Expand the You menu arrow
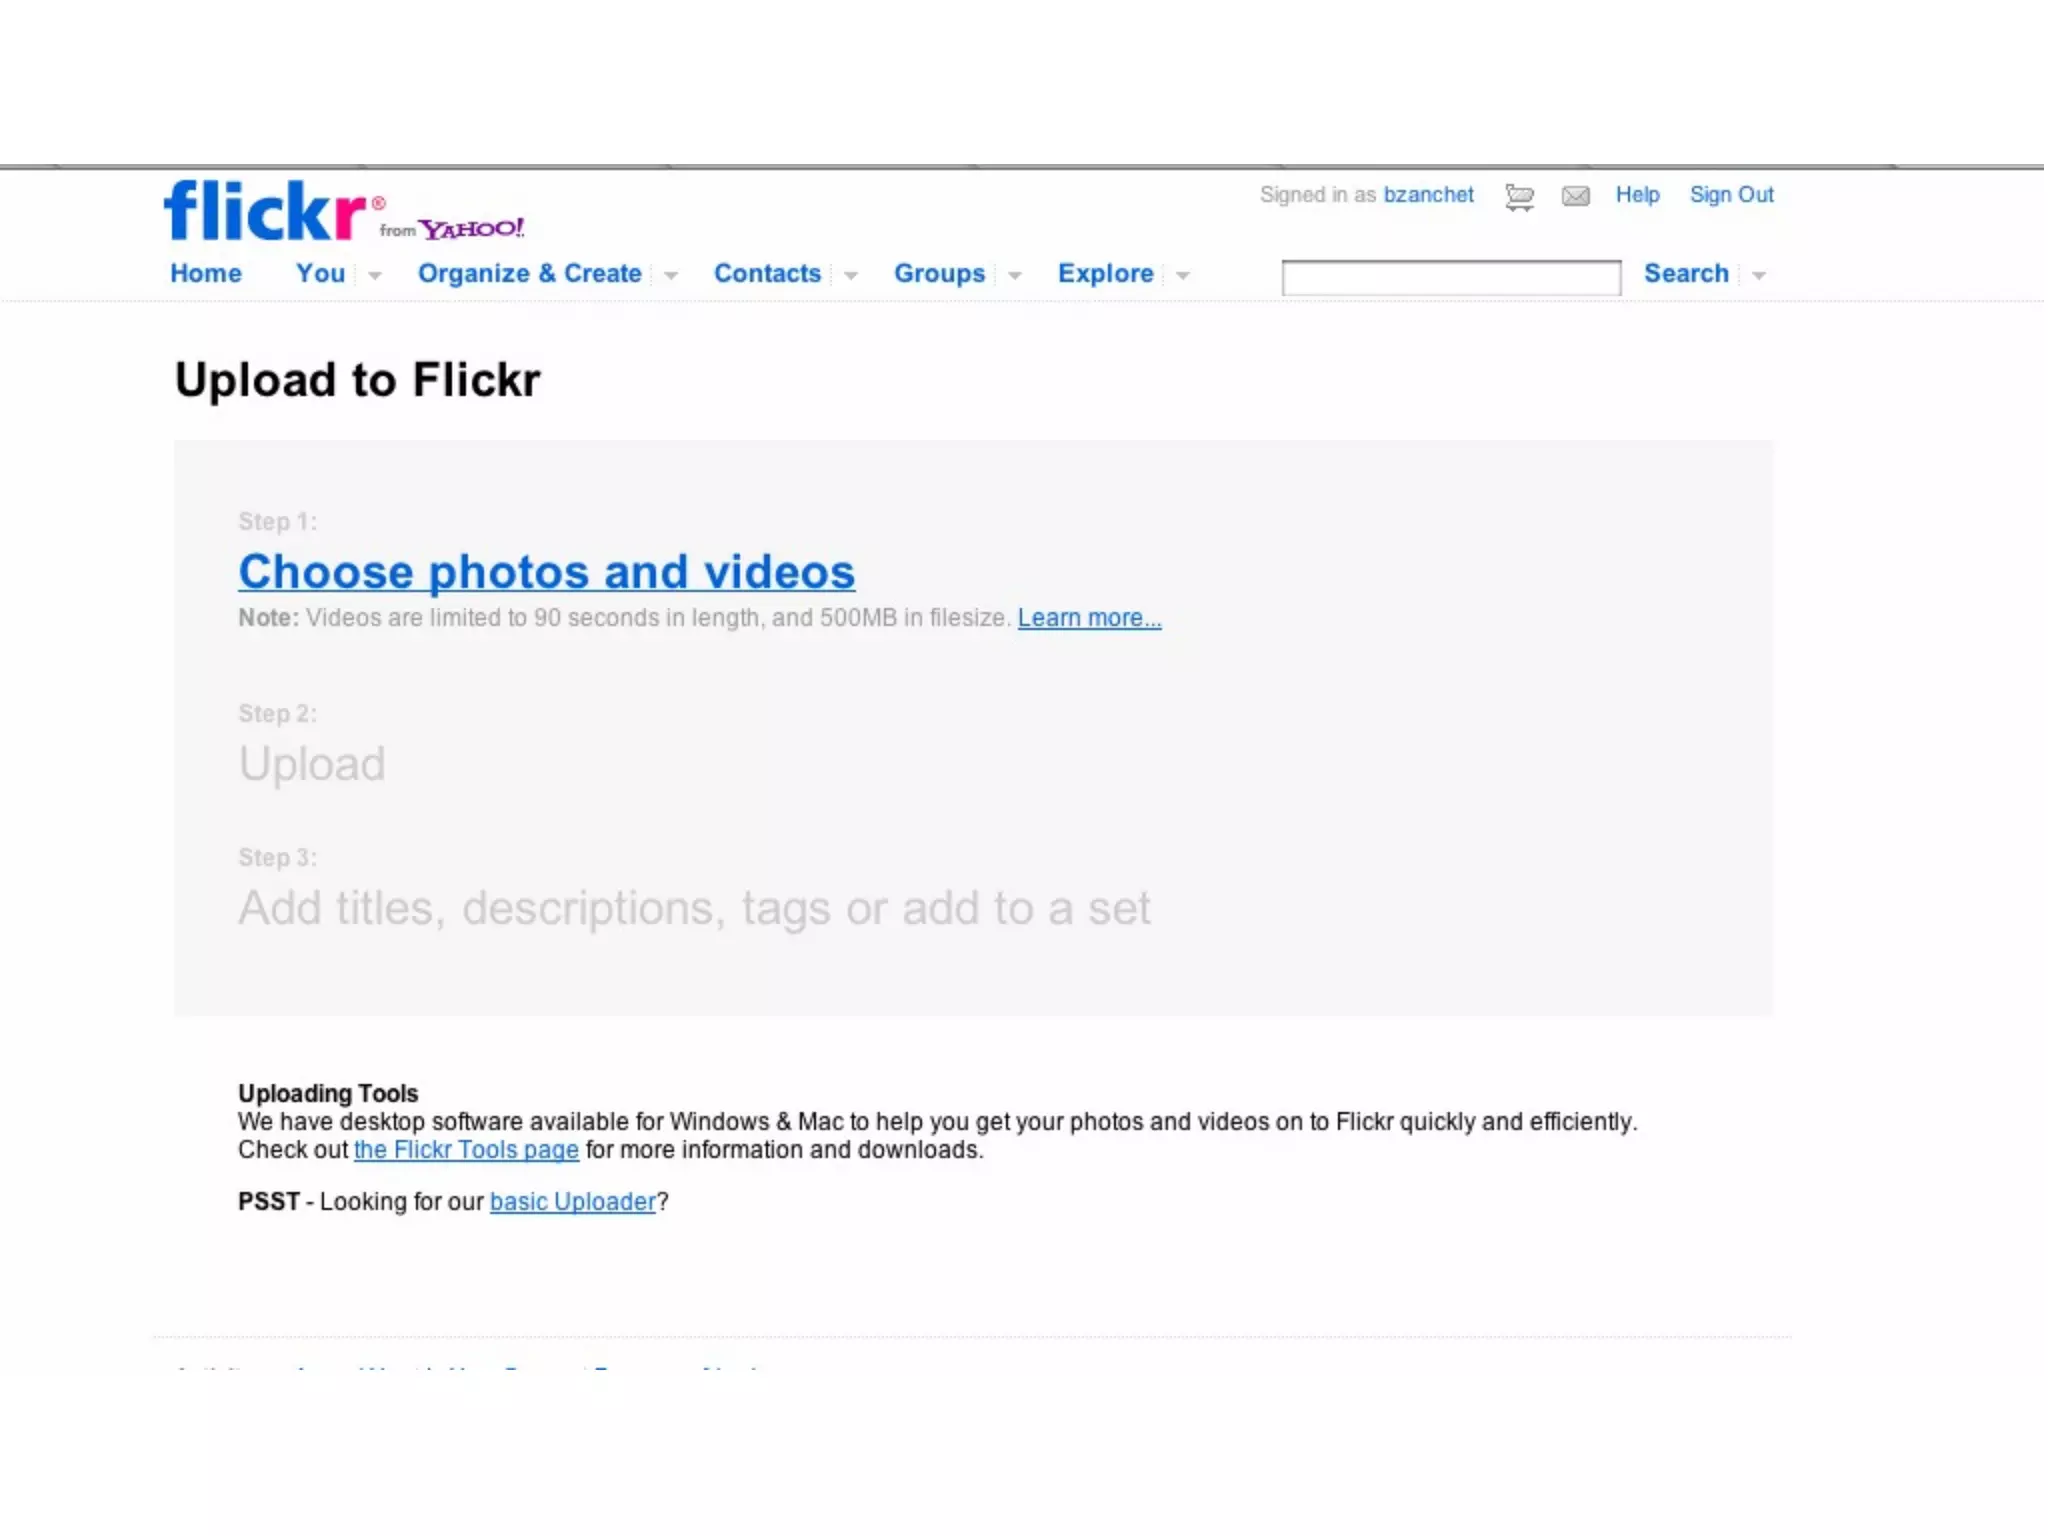Image resolution: width=2048 pixels, height=1536 pixels. pos(375,275)
